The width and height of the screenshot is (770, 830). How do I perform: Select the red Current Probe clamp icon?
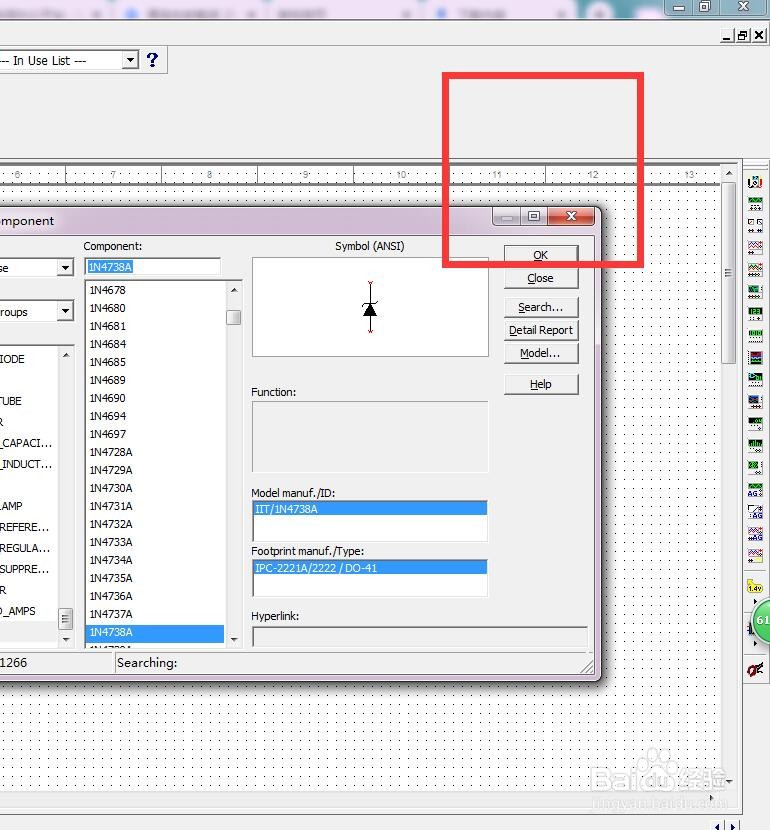755,670
